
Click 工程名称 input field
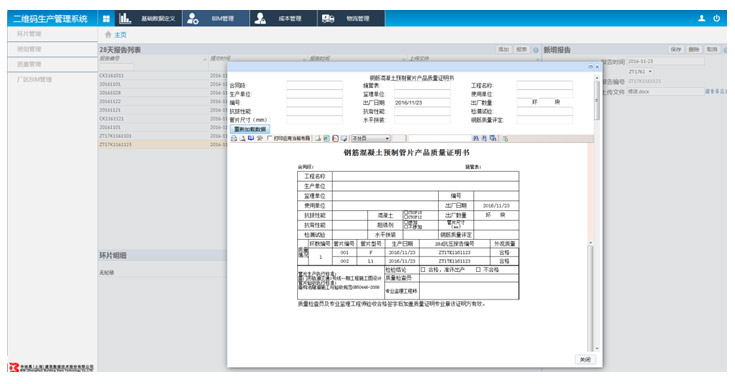(545, 85)
